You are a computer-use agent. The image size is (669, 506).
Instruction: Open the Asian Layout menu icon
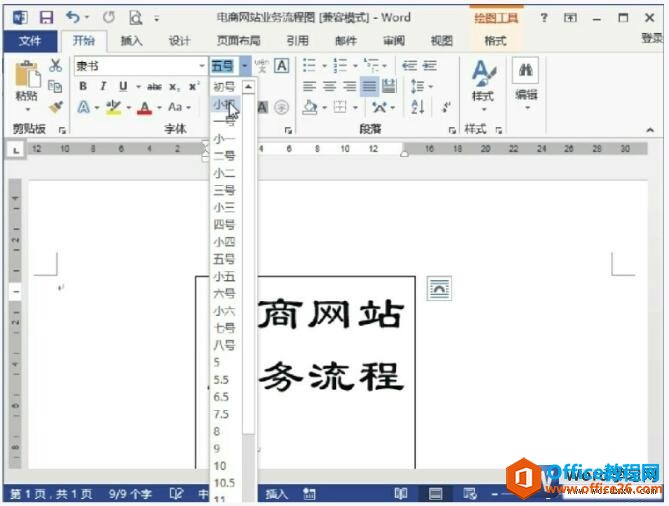coord(379,107)
